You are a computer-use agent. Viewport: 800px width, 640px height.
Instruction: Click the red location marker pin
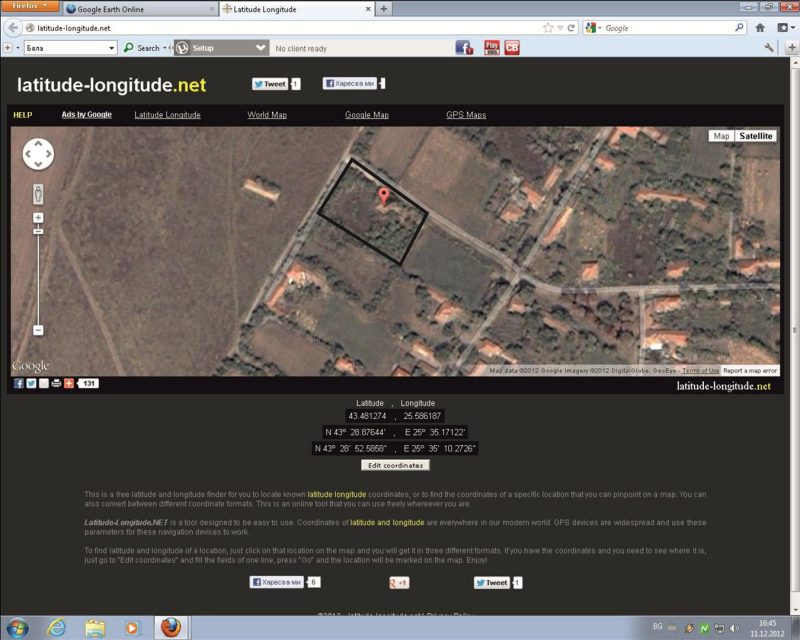click(x=382, y=196)
